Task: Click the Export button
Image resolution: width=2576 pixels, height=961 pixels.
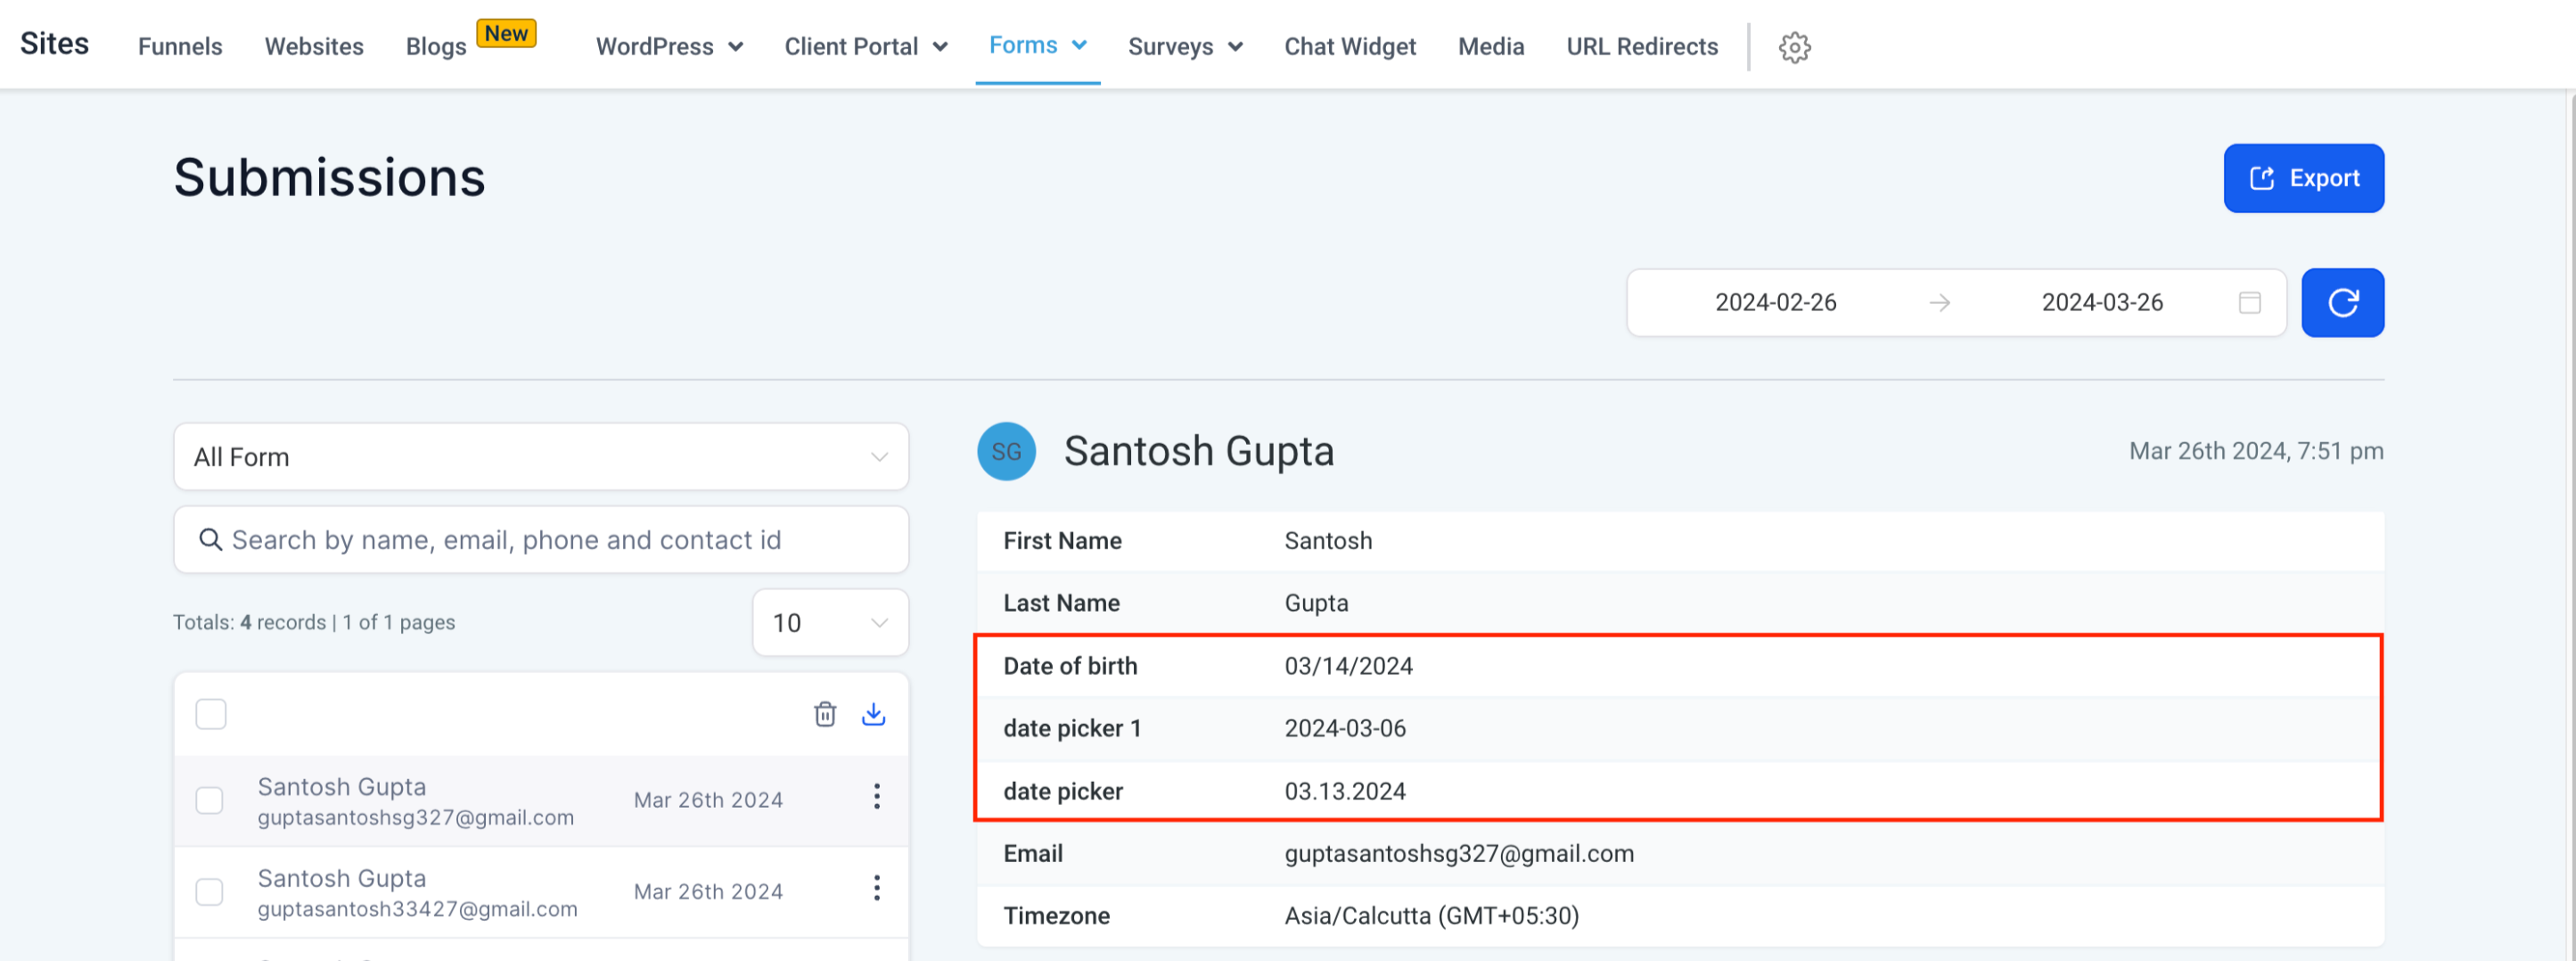Action: pos(2302,178)
